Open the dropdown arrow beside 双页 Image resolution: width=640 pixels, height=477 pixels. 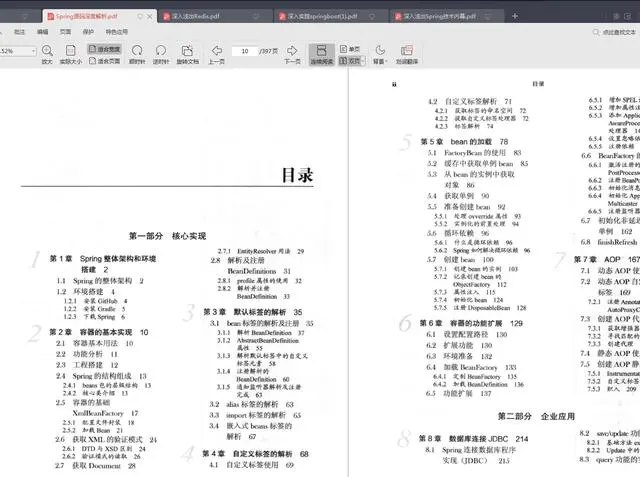tap(363, 61)
